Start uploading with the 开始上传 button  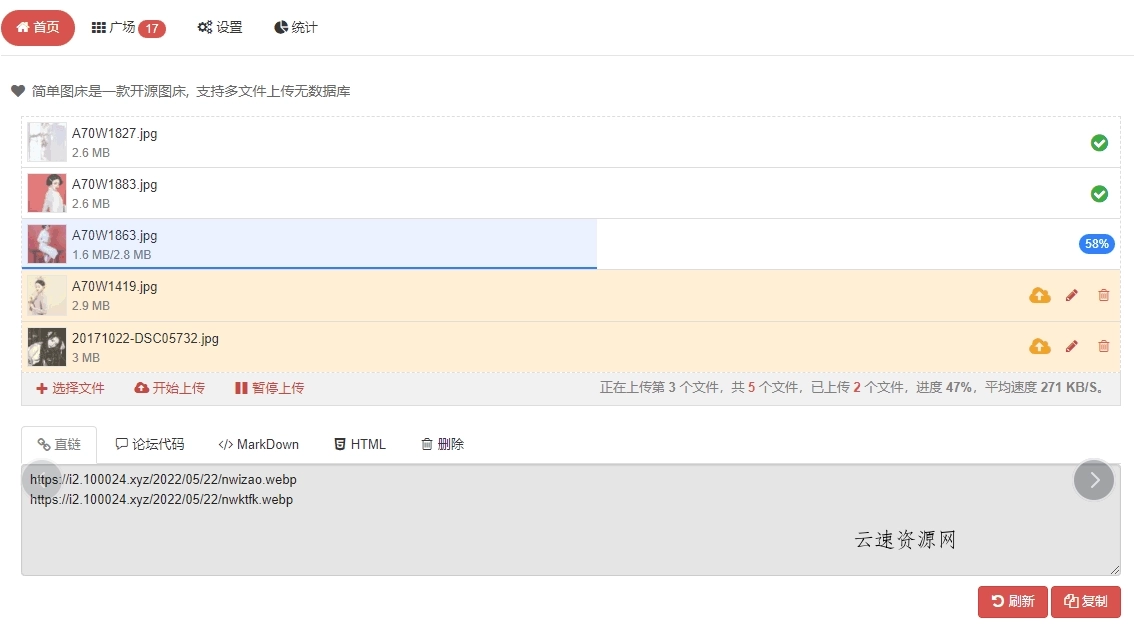click(x=169, y=388)
